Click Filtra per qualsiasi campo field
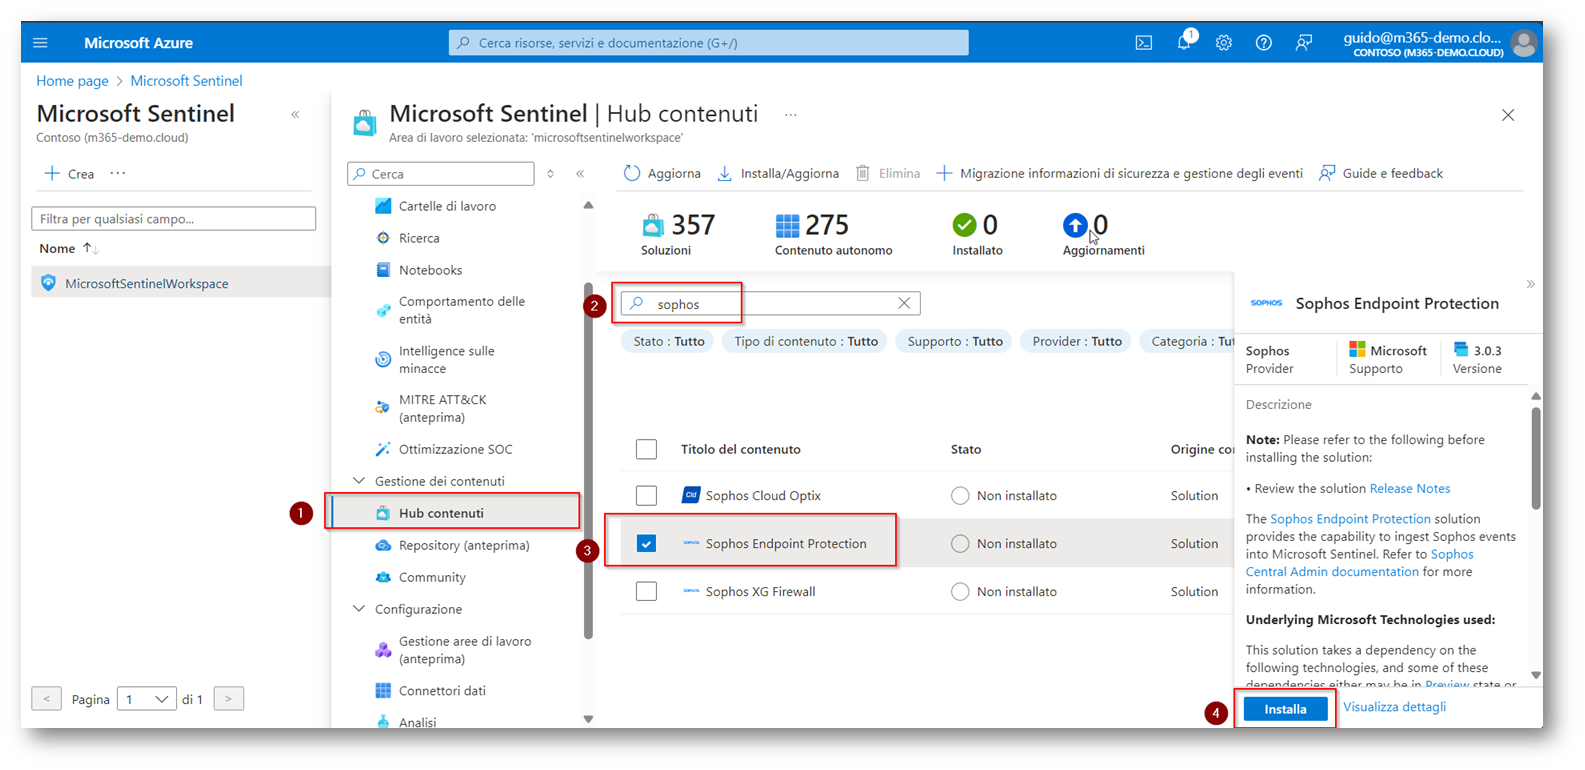 174,218
